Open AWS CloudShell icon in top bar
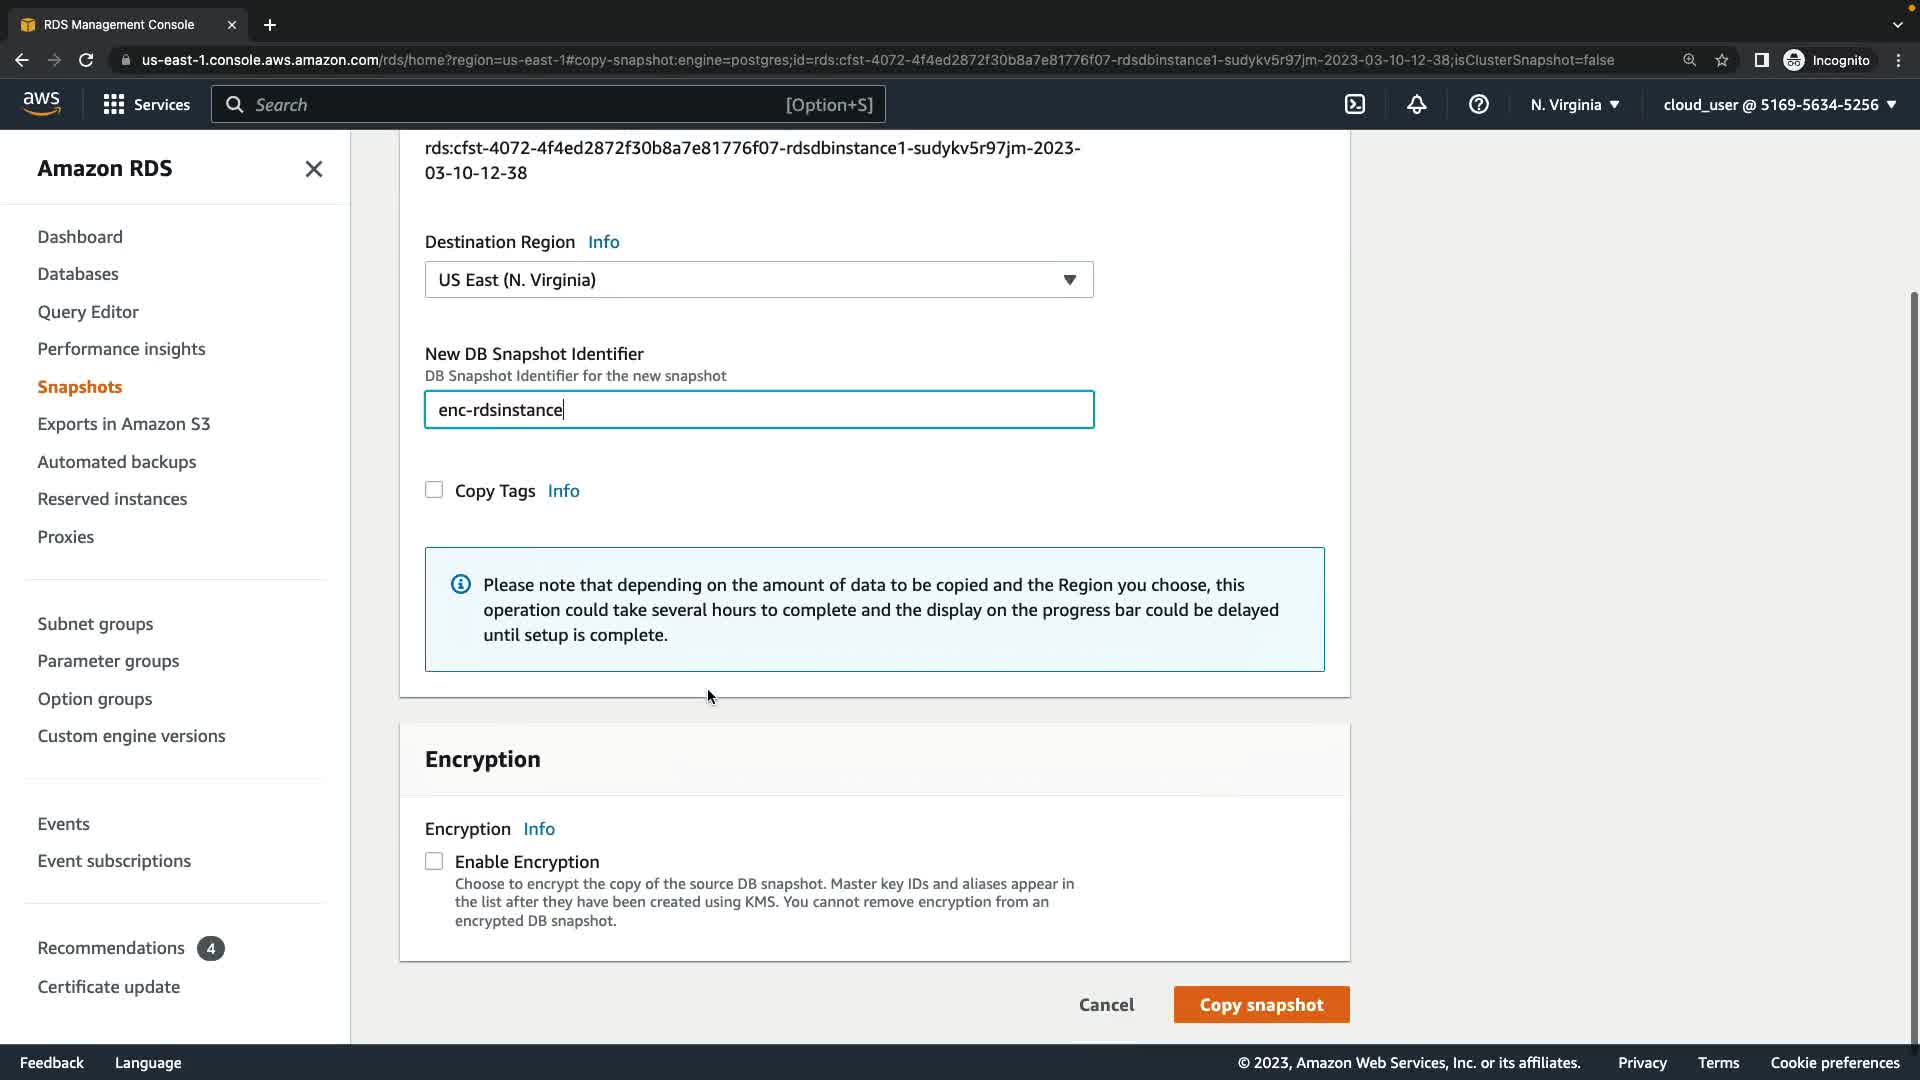This screenshot has width=1920, height=1080. [x=1355, y=104]
